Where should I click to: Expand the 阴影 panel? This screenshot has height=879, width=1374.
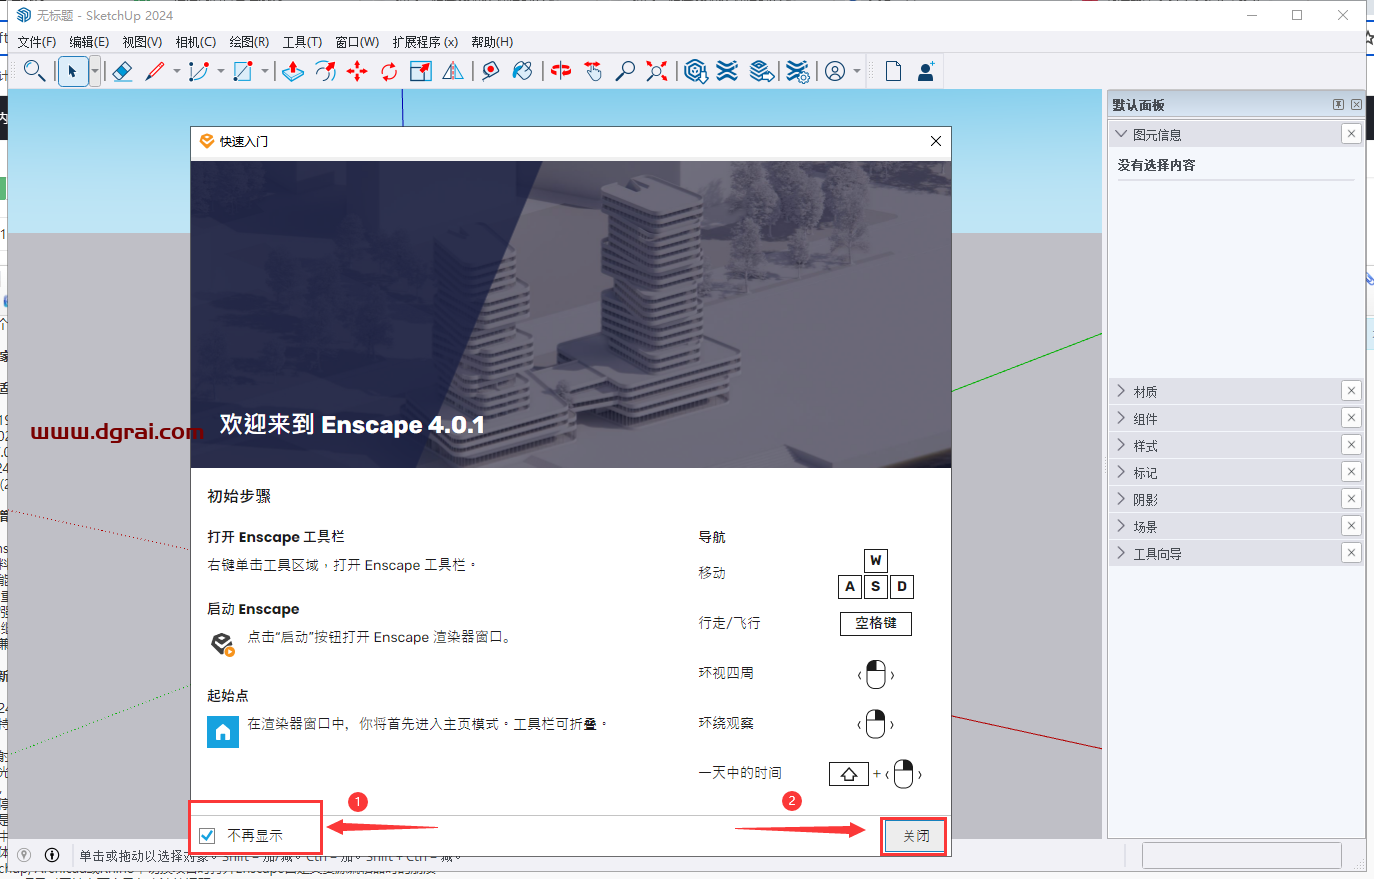pos(1121,499)
